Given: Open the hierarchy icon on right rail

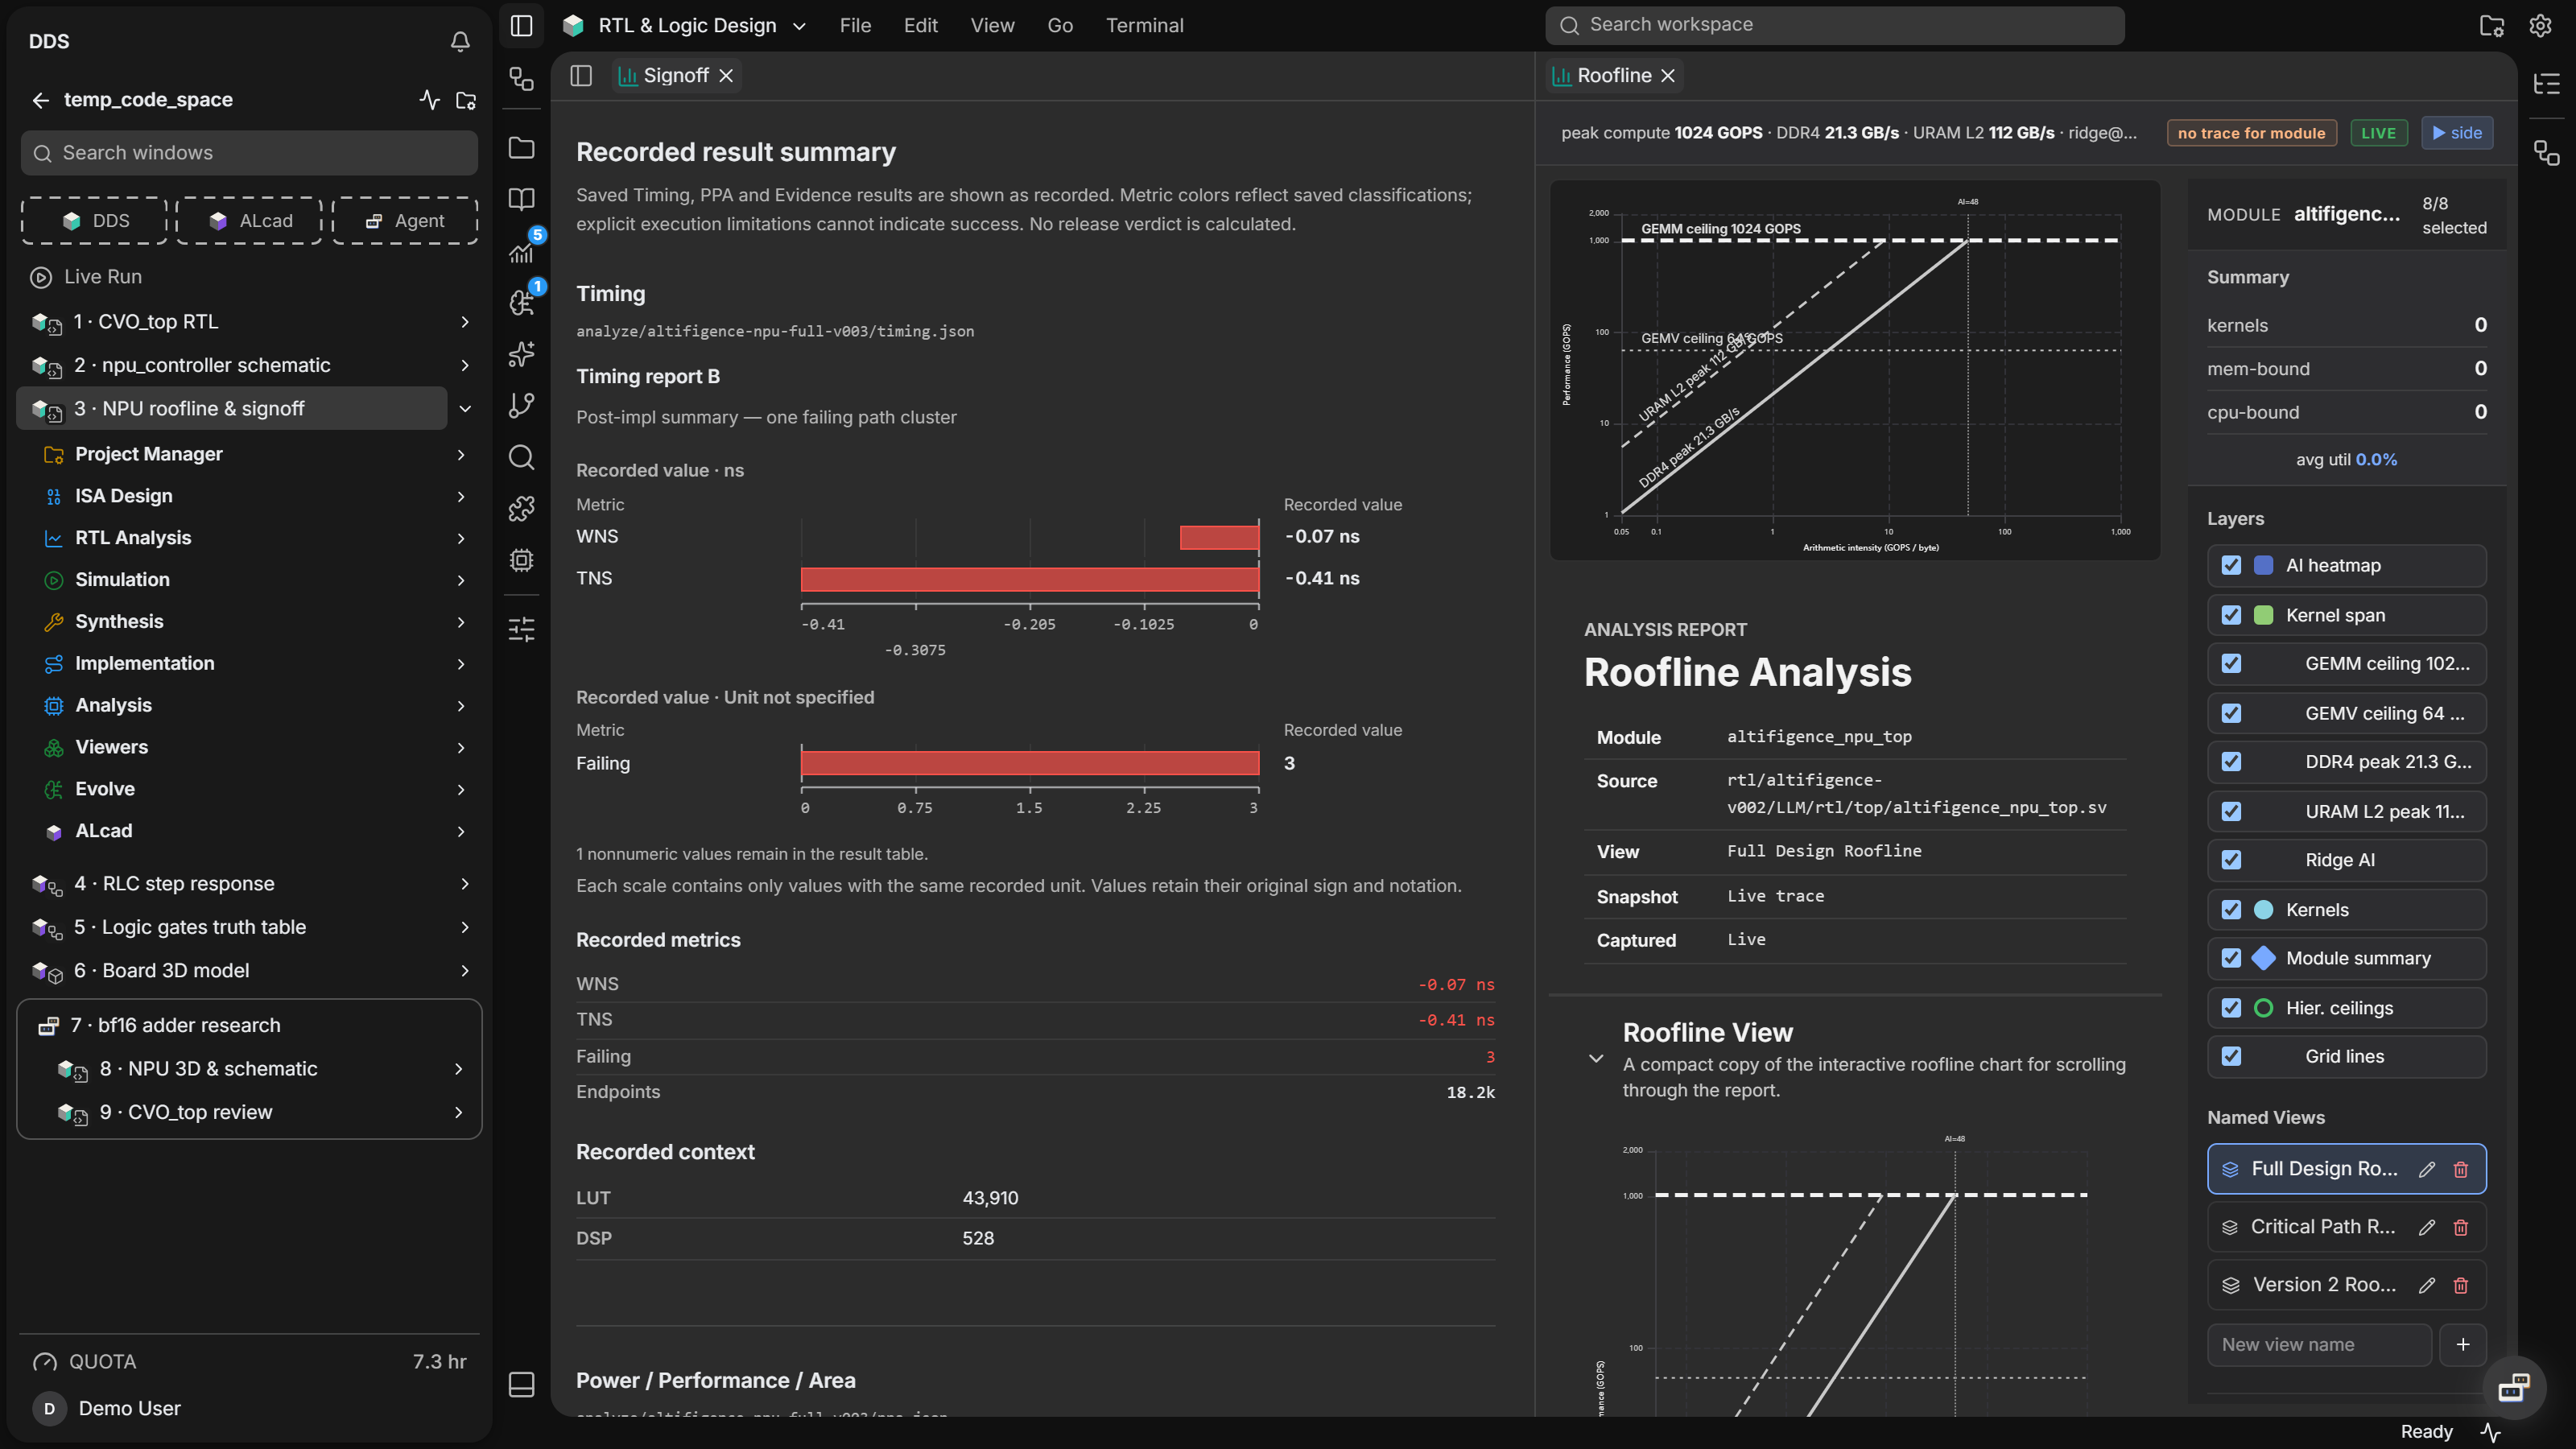Looking at the screenshot, I should pos(2546,153).
